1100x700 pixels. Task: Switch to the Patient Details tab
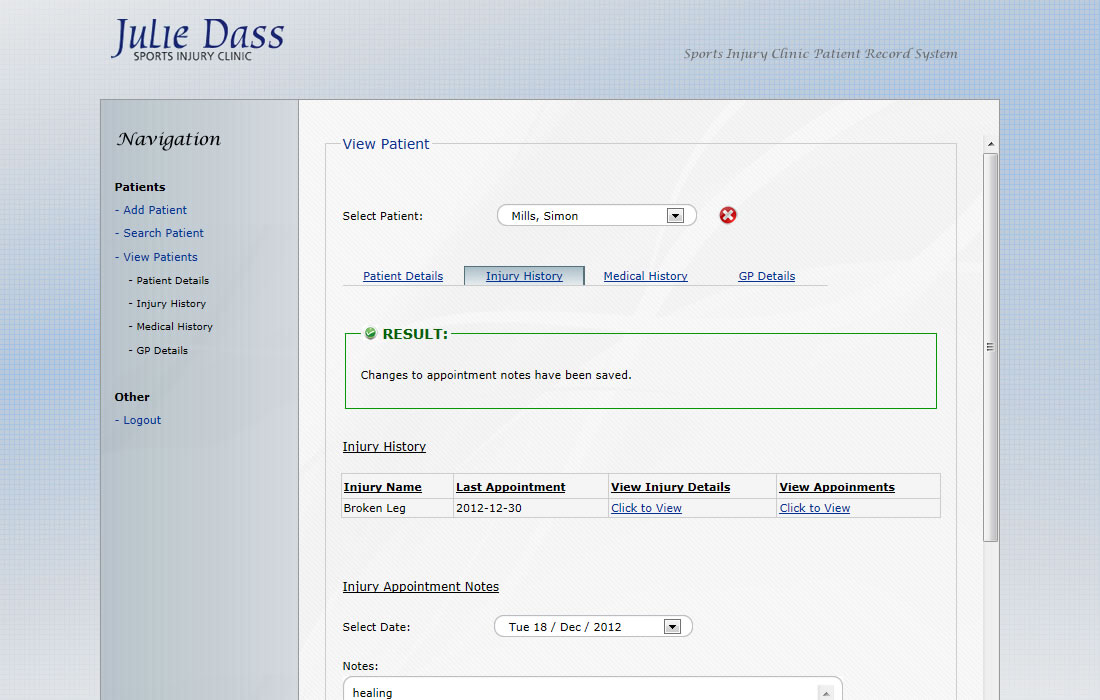[403, 276]
